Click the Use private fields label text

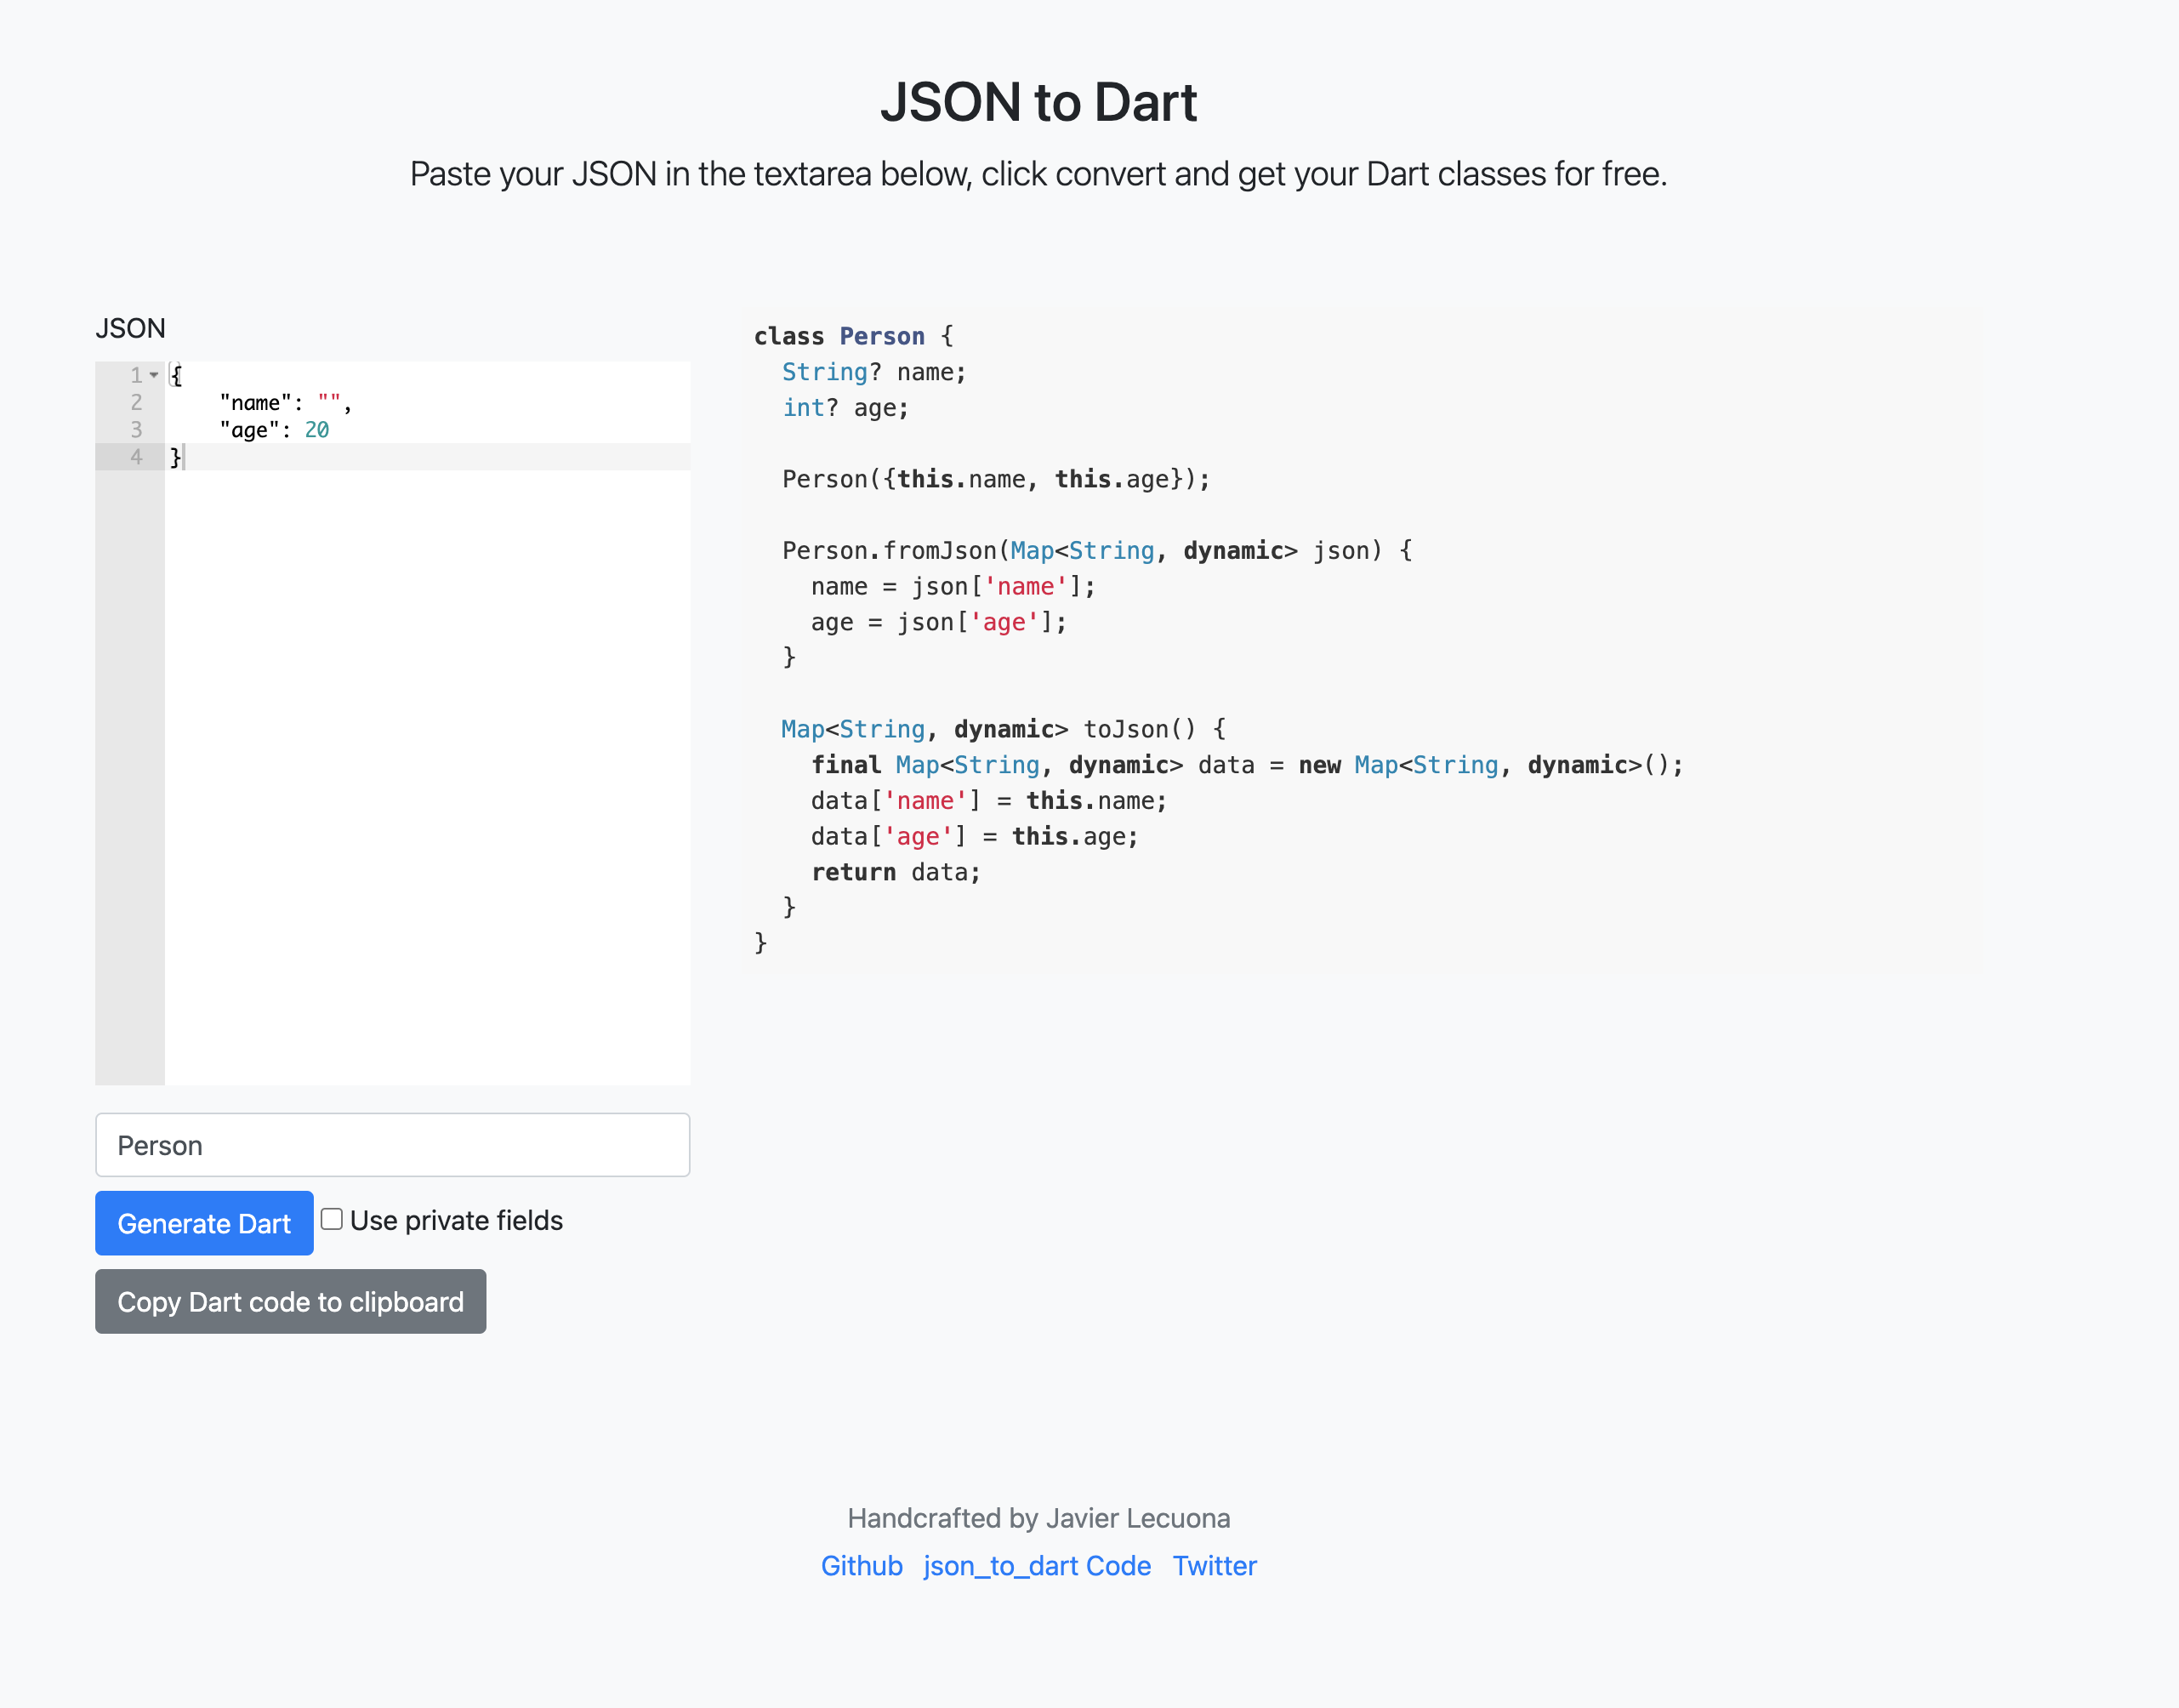(x=456, y=1220)
